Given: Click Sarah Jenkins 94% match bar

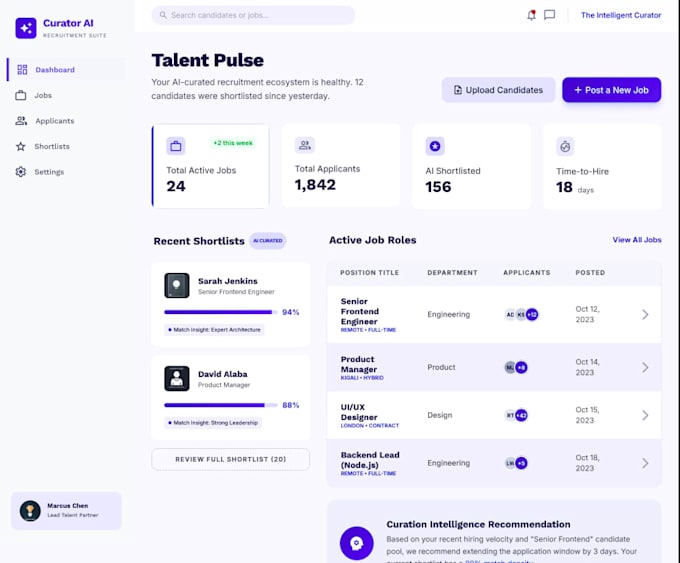Looking at the screenshot, I should click(221, 312).
